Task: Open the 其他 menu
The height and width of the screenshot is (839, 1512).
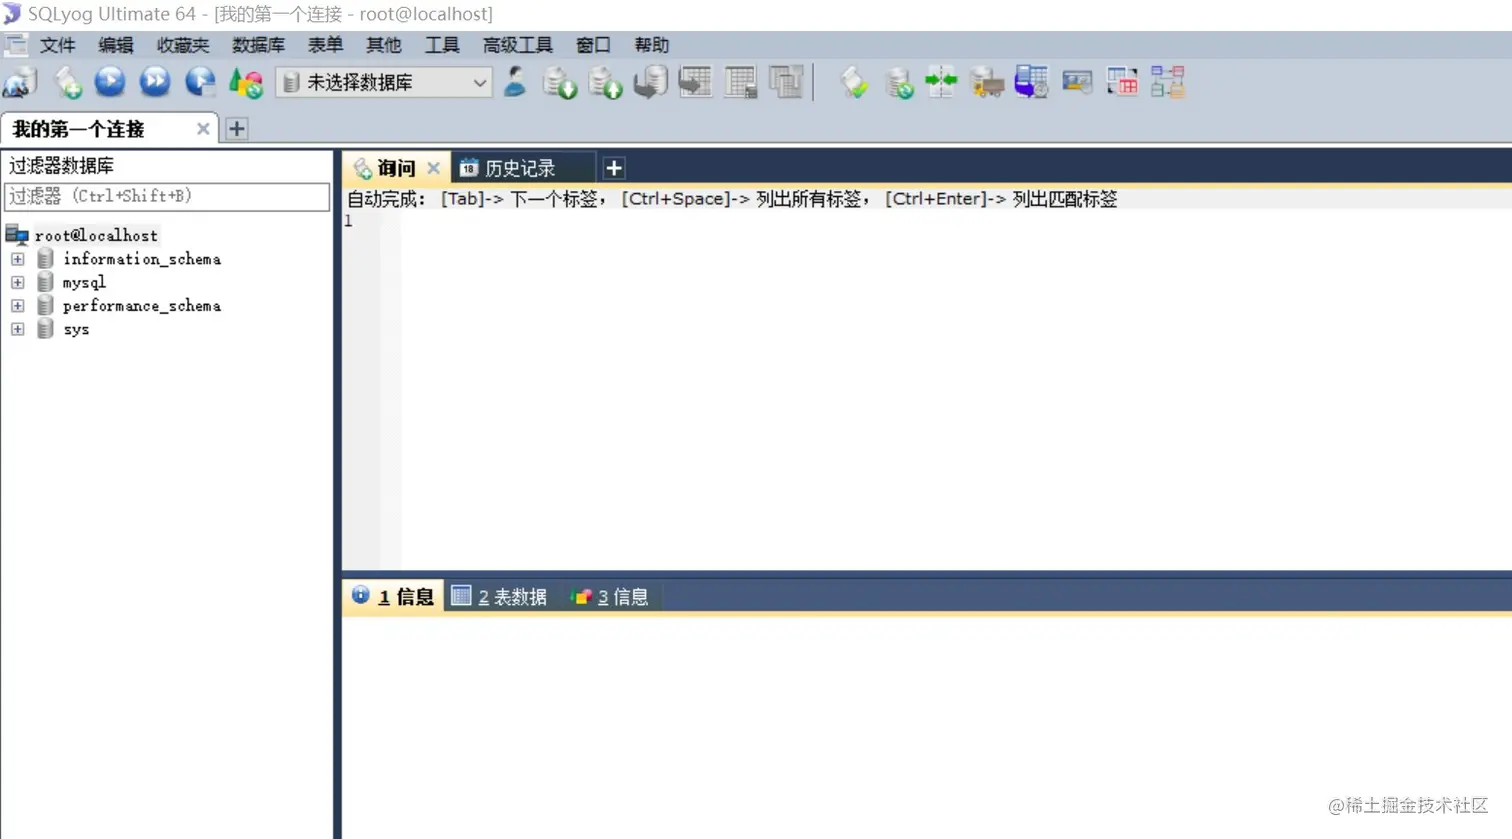Action: coord(383,45)
